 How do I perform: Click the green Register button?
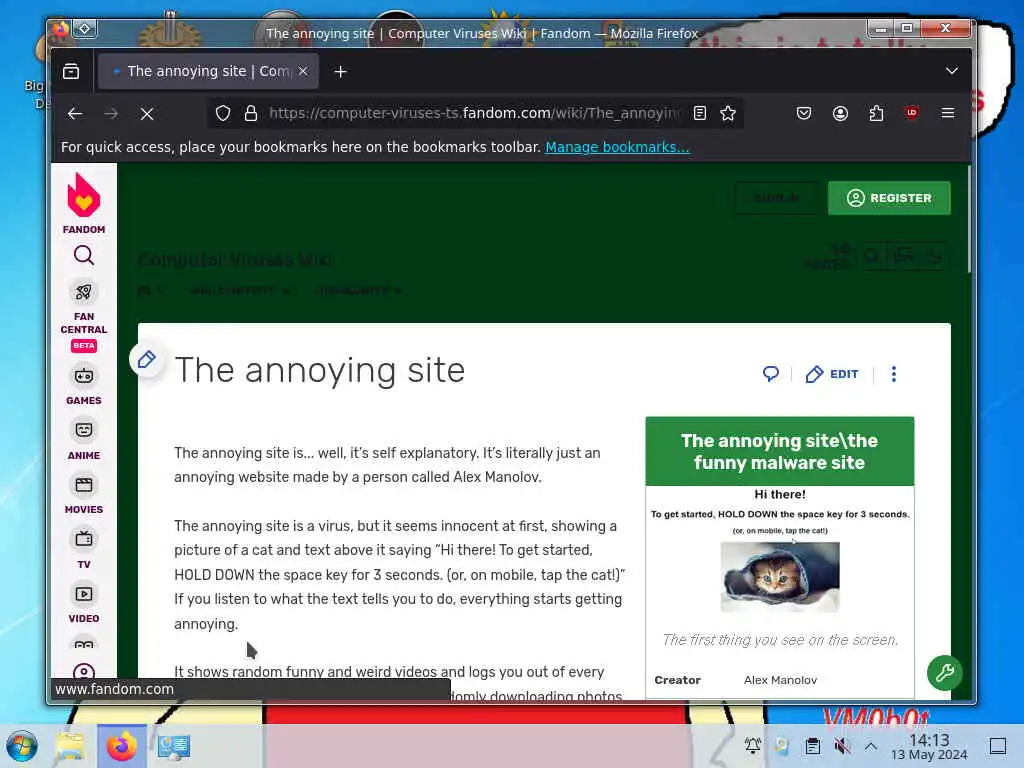889,198
